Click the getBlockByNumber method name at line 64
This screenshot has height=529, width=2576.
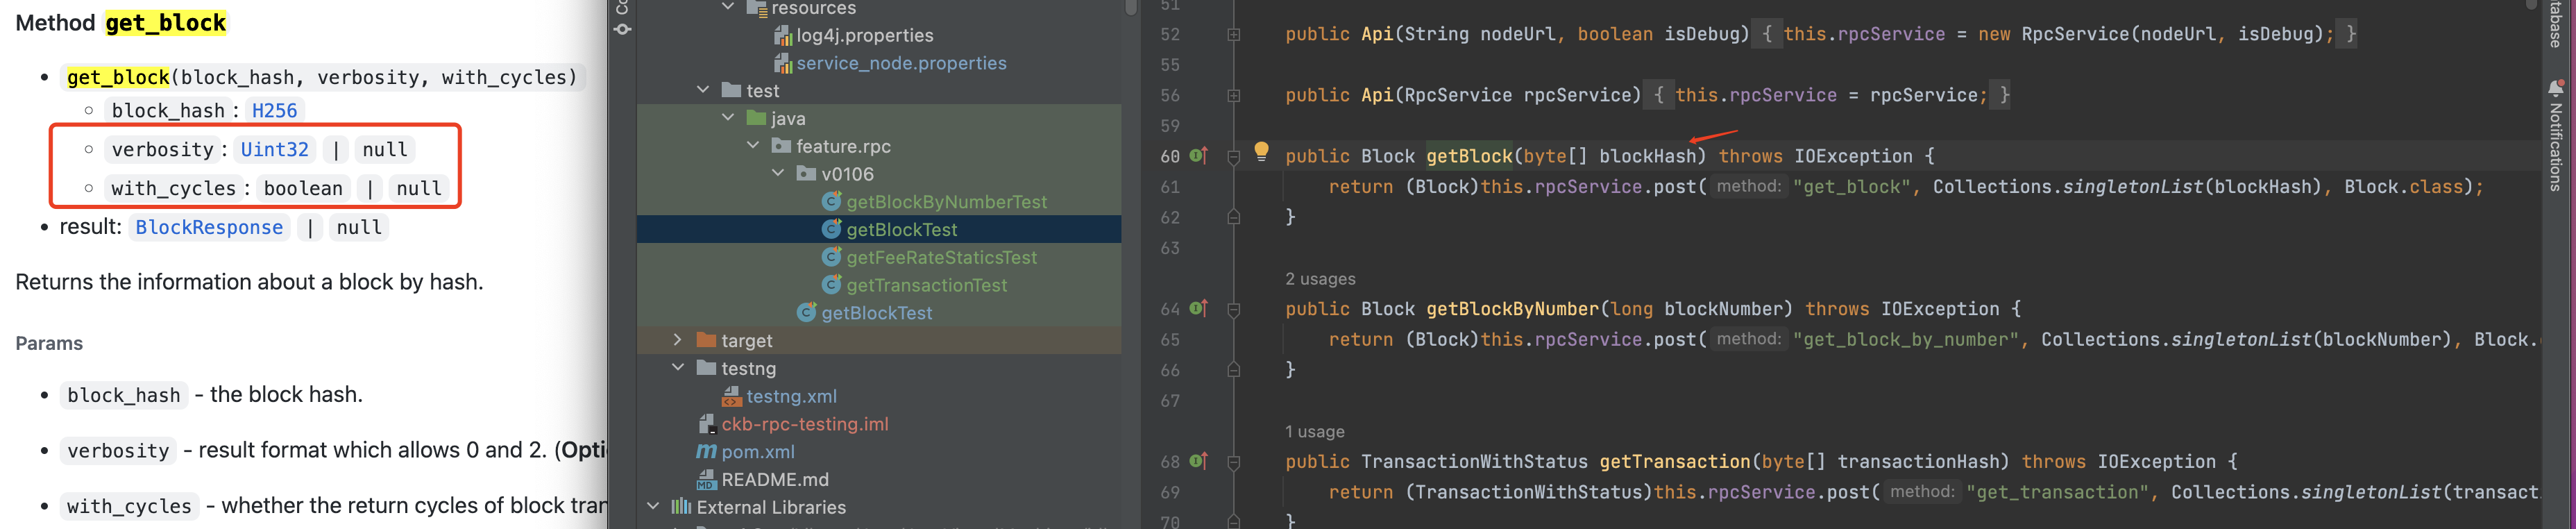pyautogui.click(x=1512, y=309)
